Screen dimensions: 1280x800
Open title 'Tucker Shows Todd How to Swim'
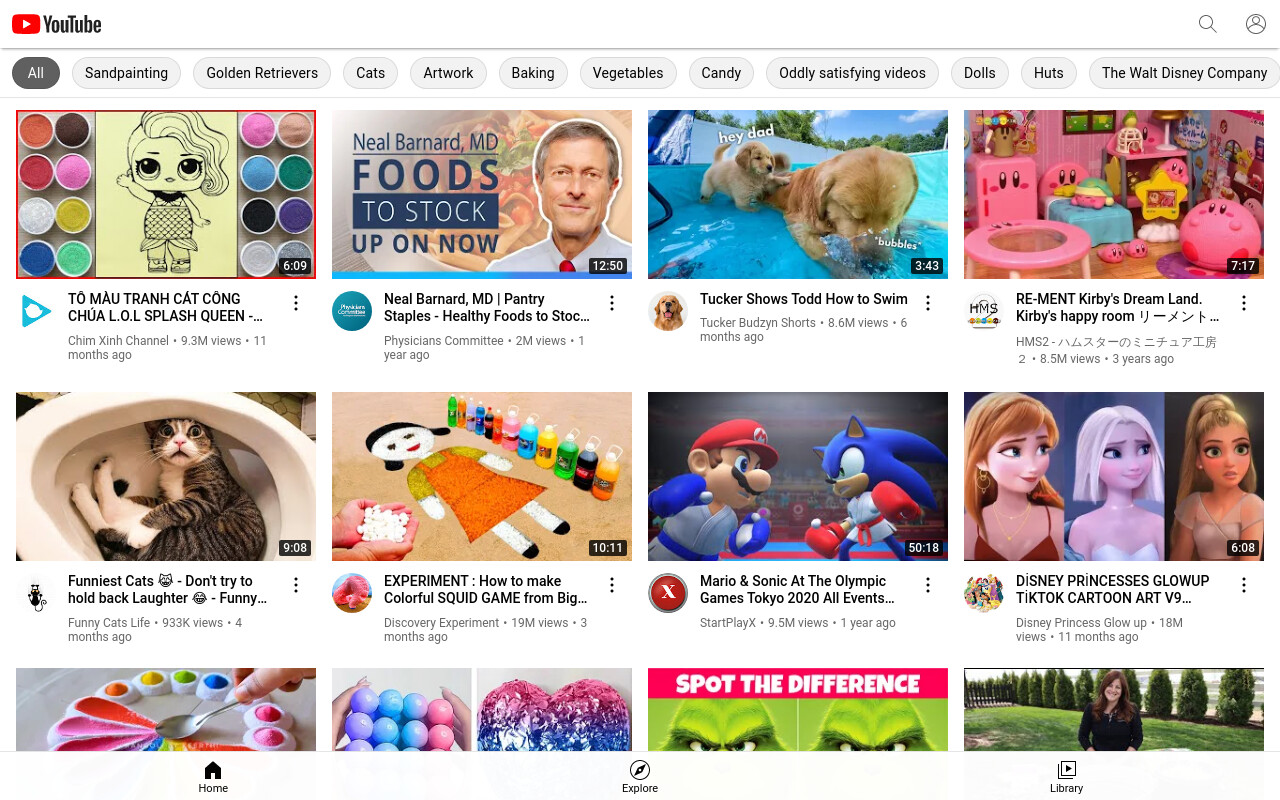(804, 299)
